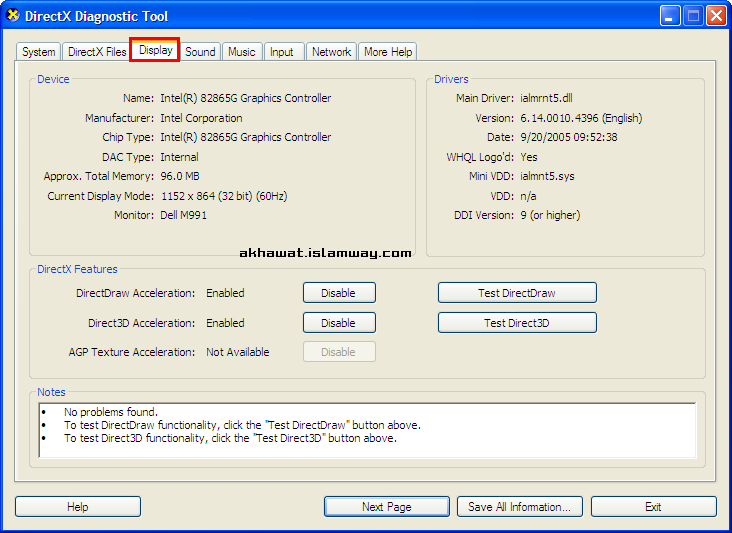
Task: Click the 'Approx. Total Memory:' label
Action: [99, 176]
